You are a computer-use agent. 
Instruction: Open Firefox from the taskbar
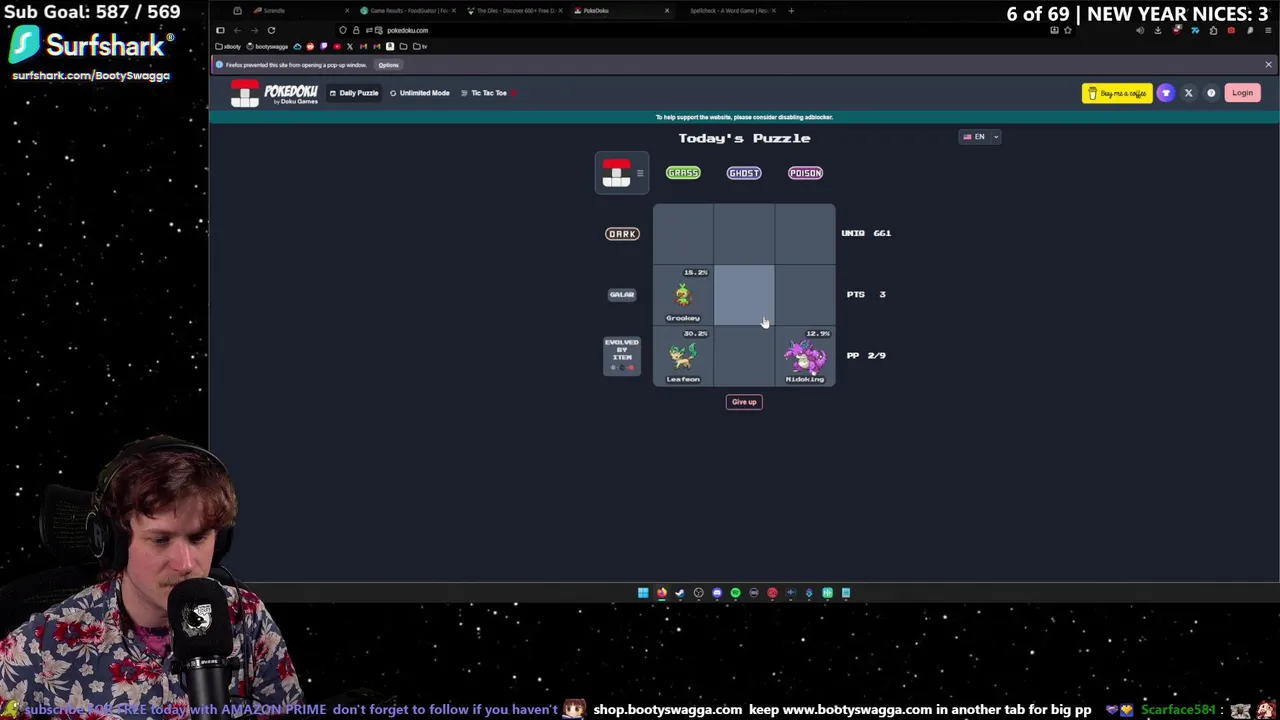point(661,593)
